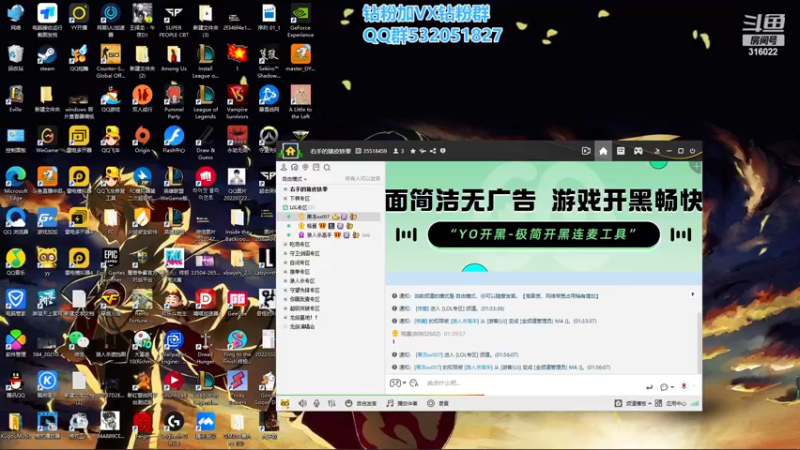800x450 pixels.
Task: Open the game controller dropdown beside chat input
Action: (397, 383)
